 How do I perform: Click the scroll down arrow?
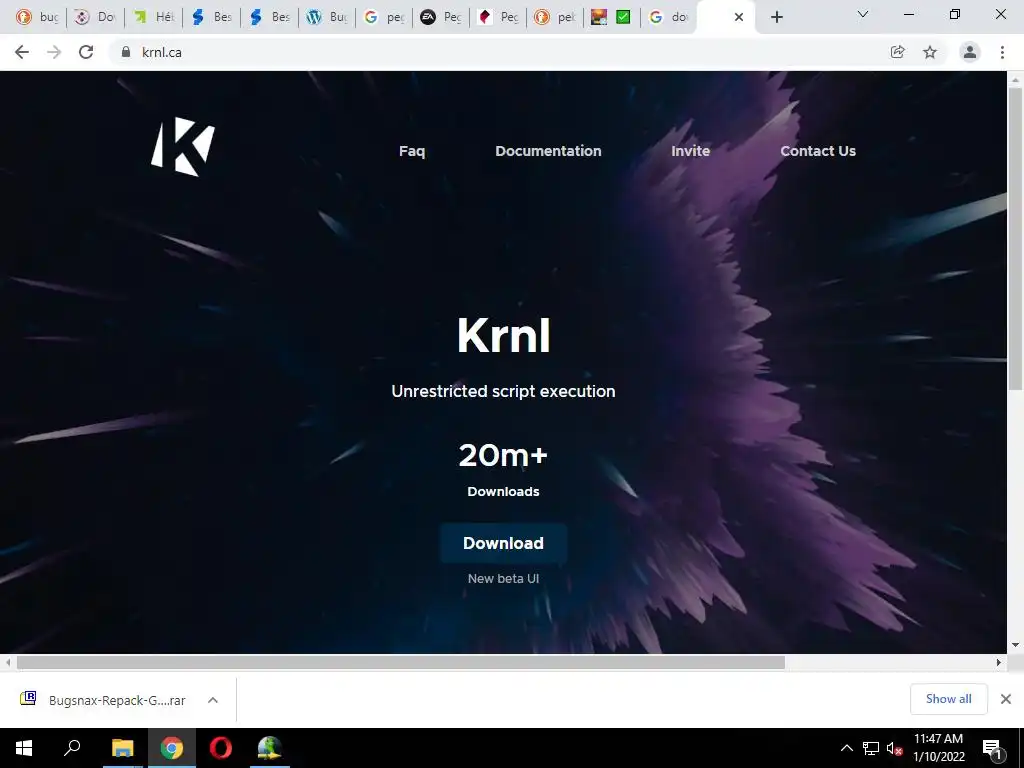coord(1016,645)
